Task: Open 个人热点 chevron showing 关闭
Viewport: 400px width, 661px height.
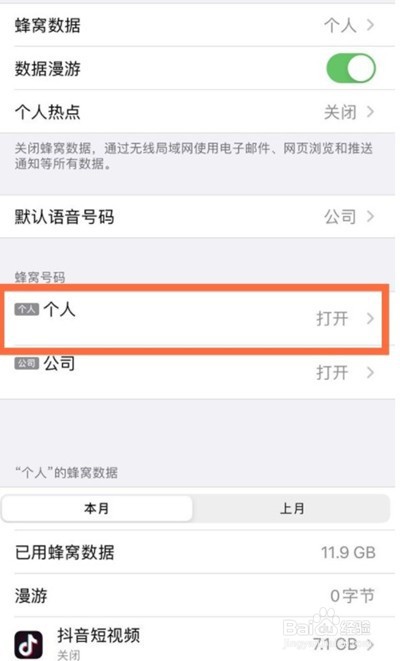Action: 370,112
